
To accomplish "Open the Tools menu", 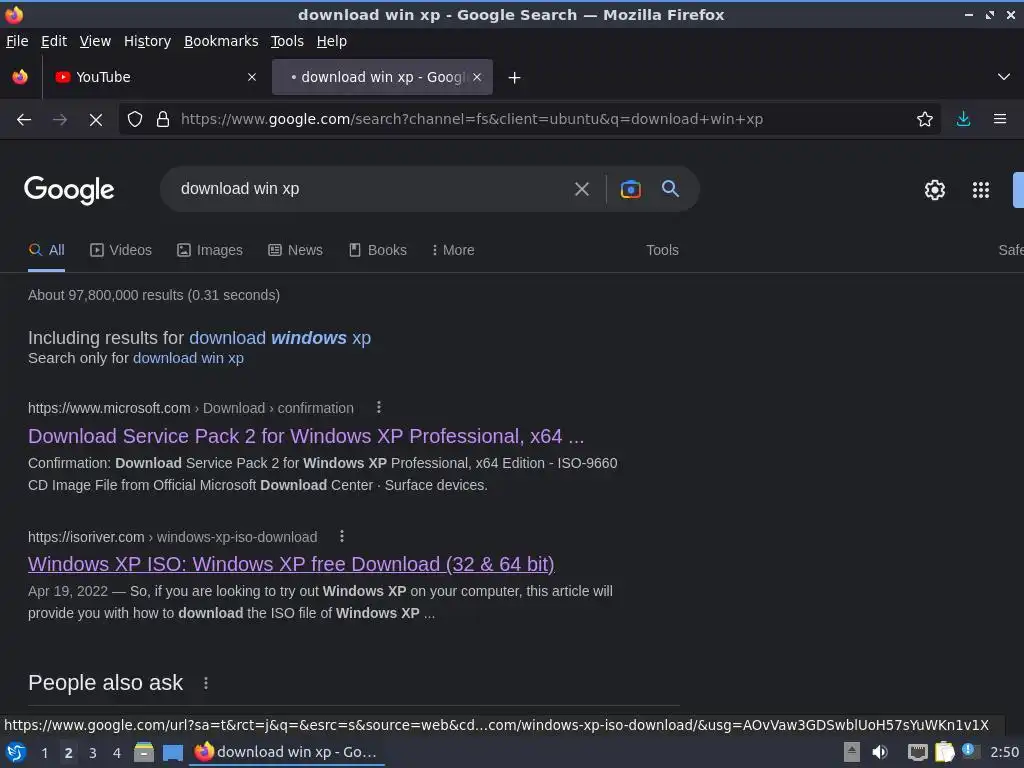I will coord(287,41).
